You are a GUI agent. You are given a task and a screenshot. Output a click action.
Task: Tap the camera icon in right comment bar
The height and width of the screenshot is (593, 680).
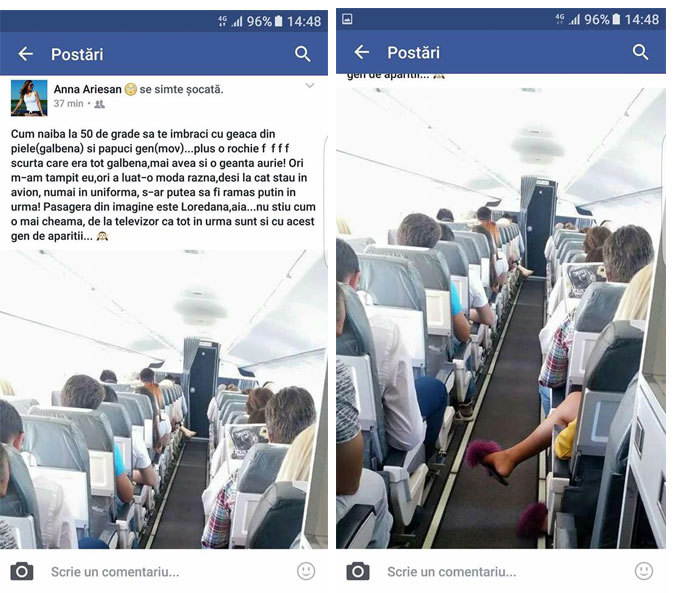358,571
